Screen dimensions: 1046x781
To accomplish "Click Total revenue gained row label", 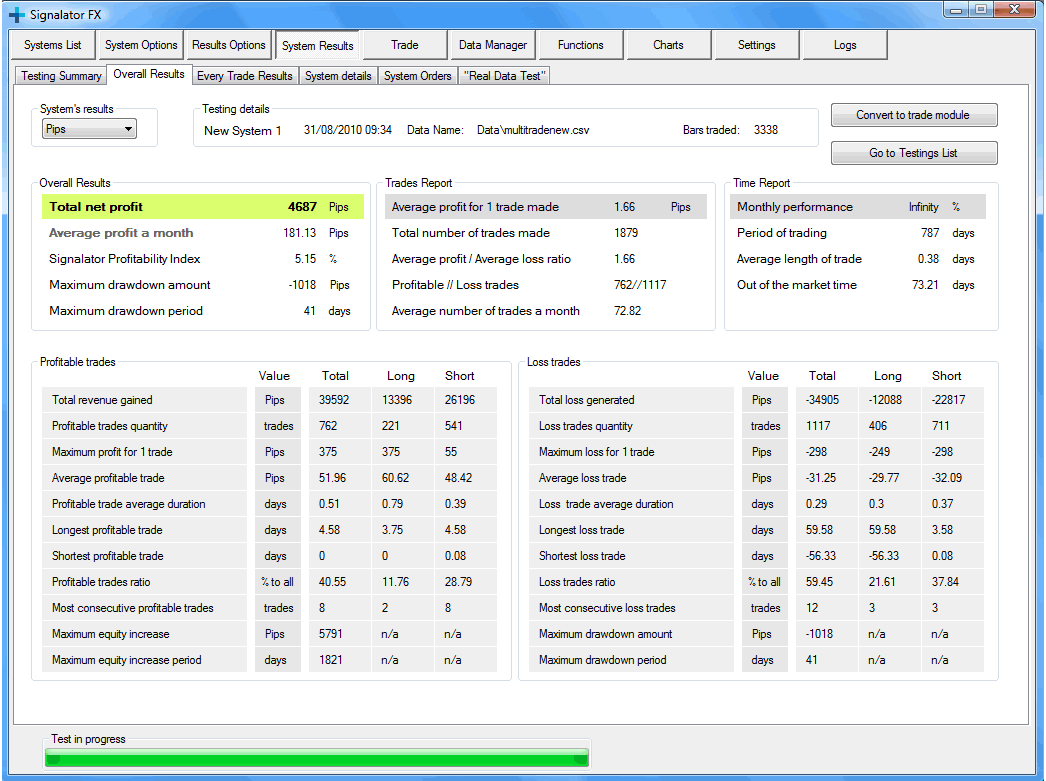I will pyautogui.click(x=102, y=400).
